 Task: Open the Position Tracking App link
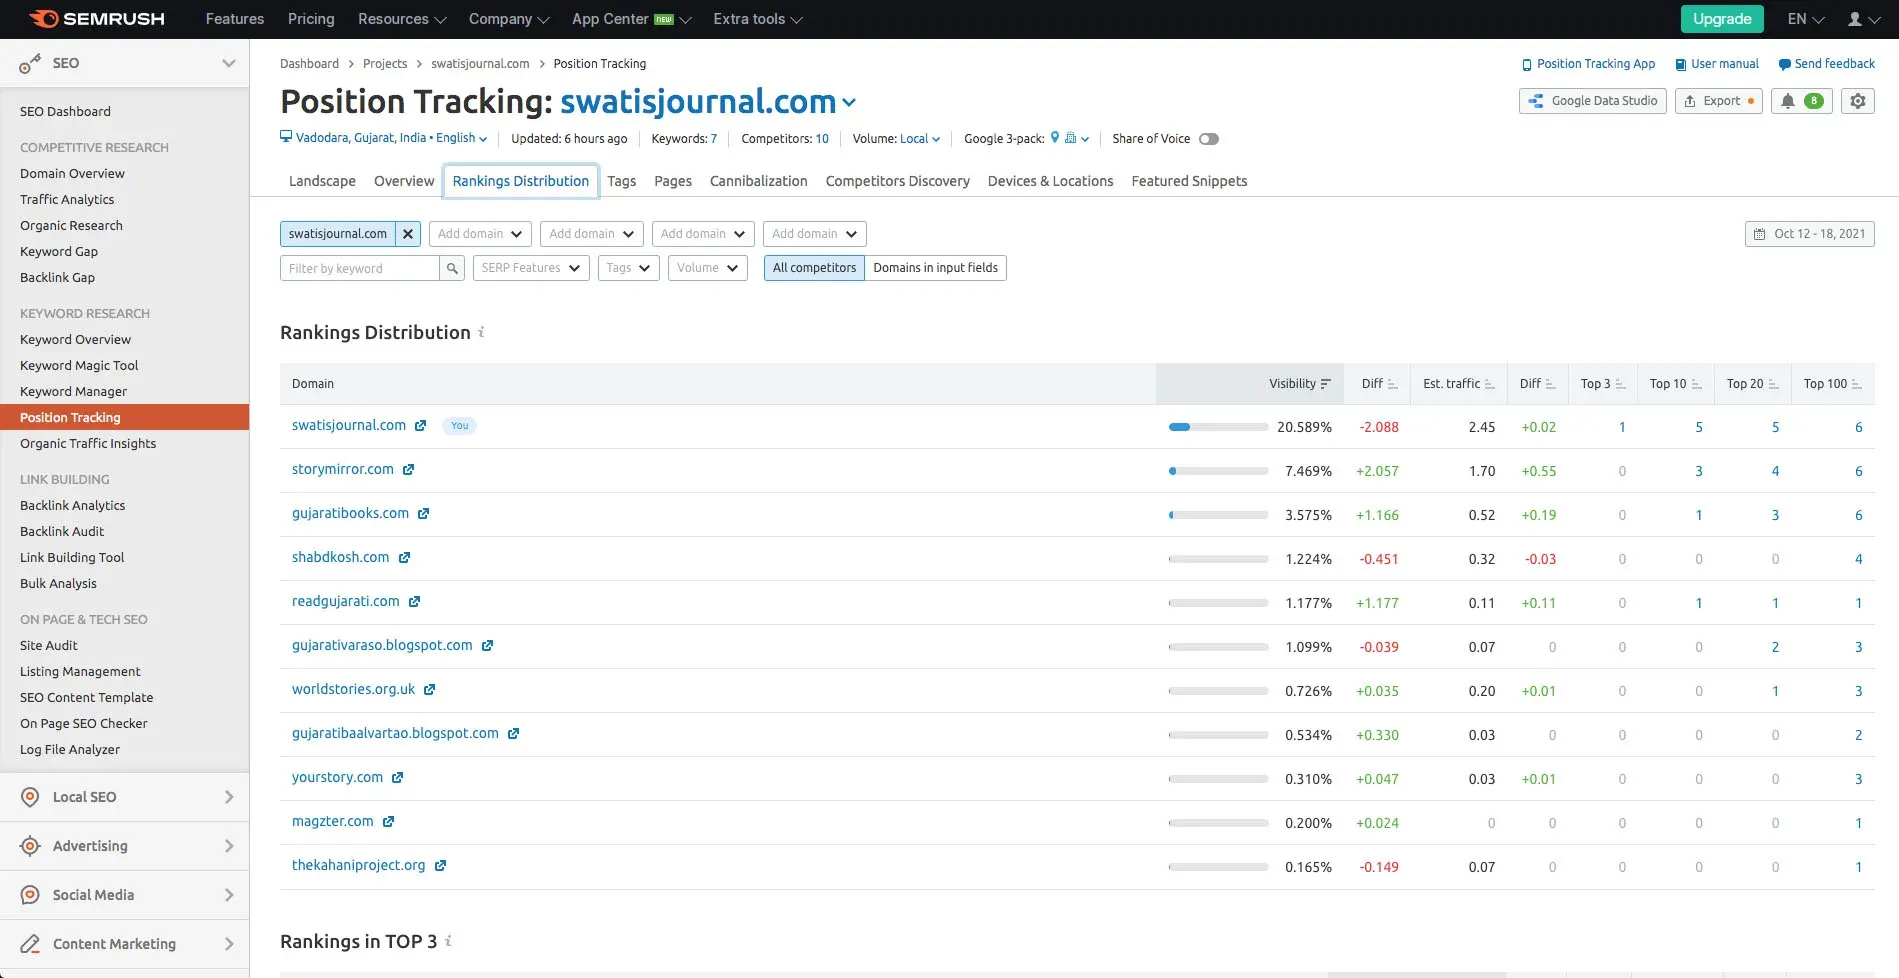pos(1588,64)
